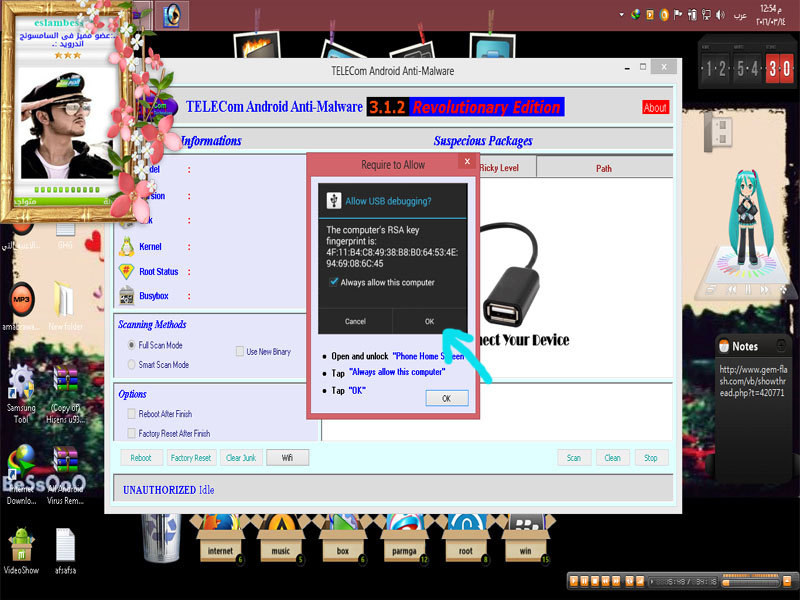Enable Use New Binary checkbox
800x600 pixels.
tap(240, 351)
